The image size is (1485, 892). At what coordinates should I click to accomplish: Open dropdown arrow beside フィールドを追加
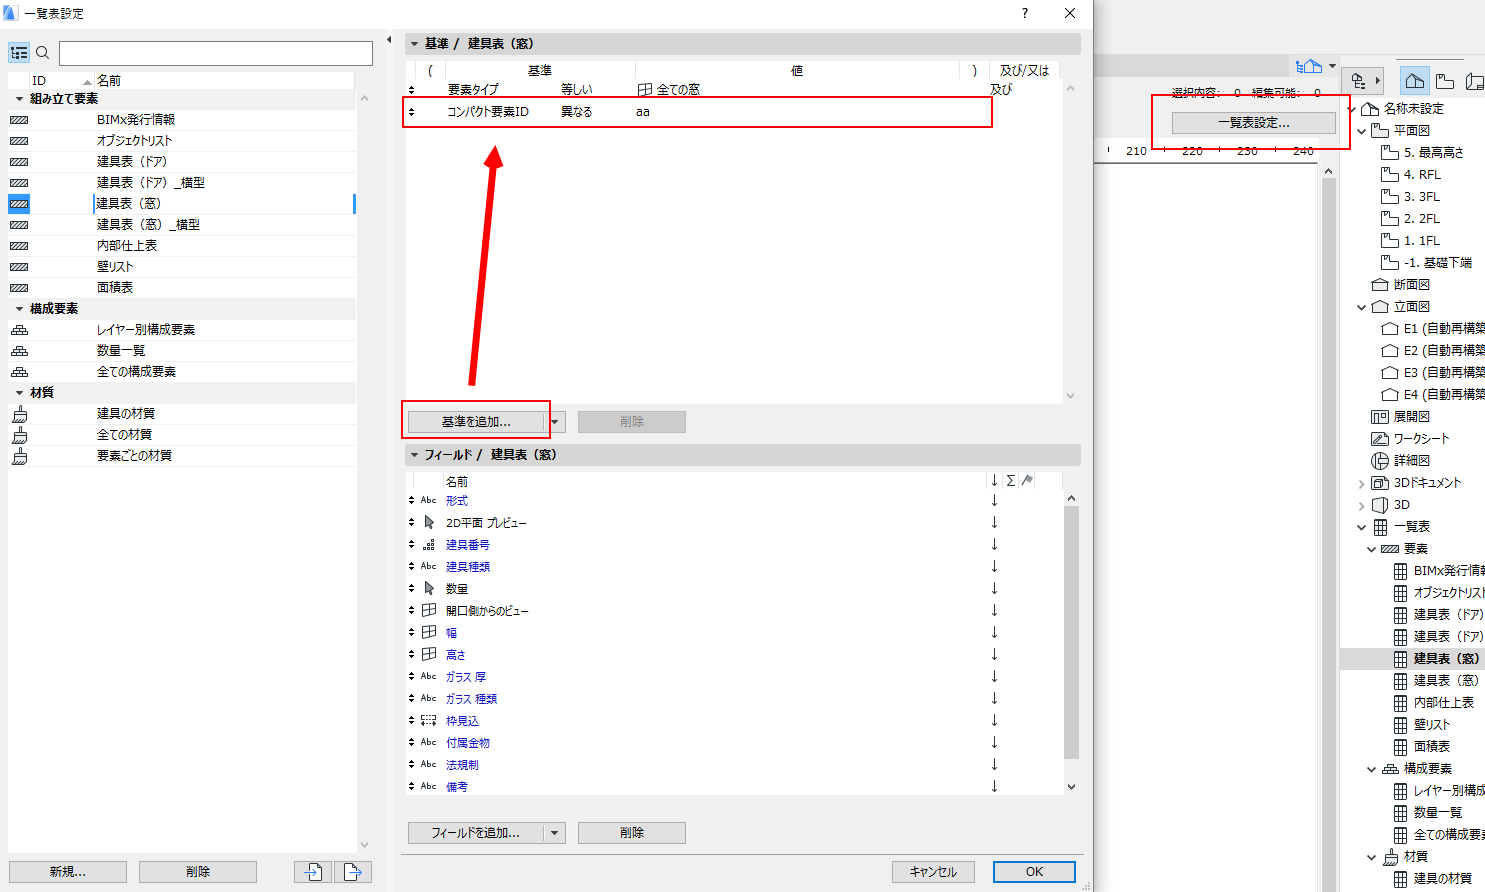[x=555, y=833]
